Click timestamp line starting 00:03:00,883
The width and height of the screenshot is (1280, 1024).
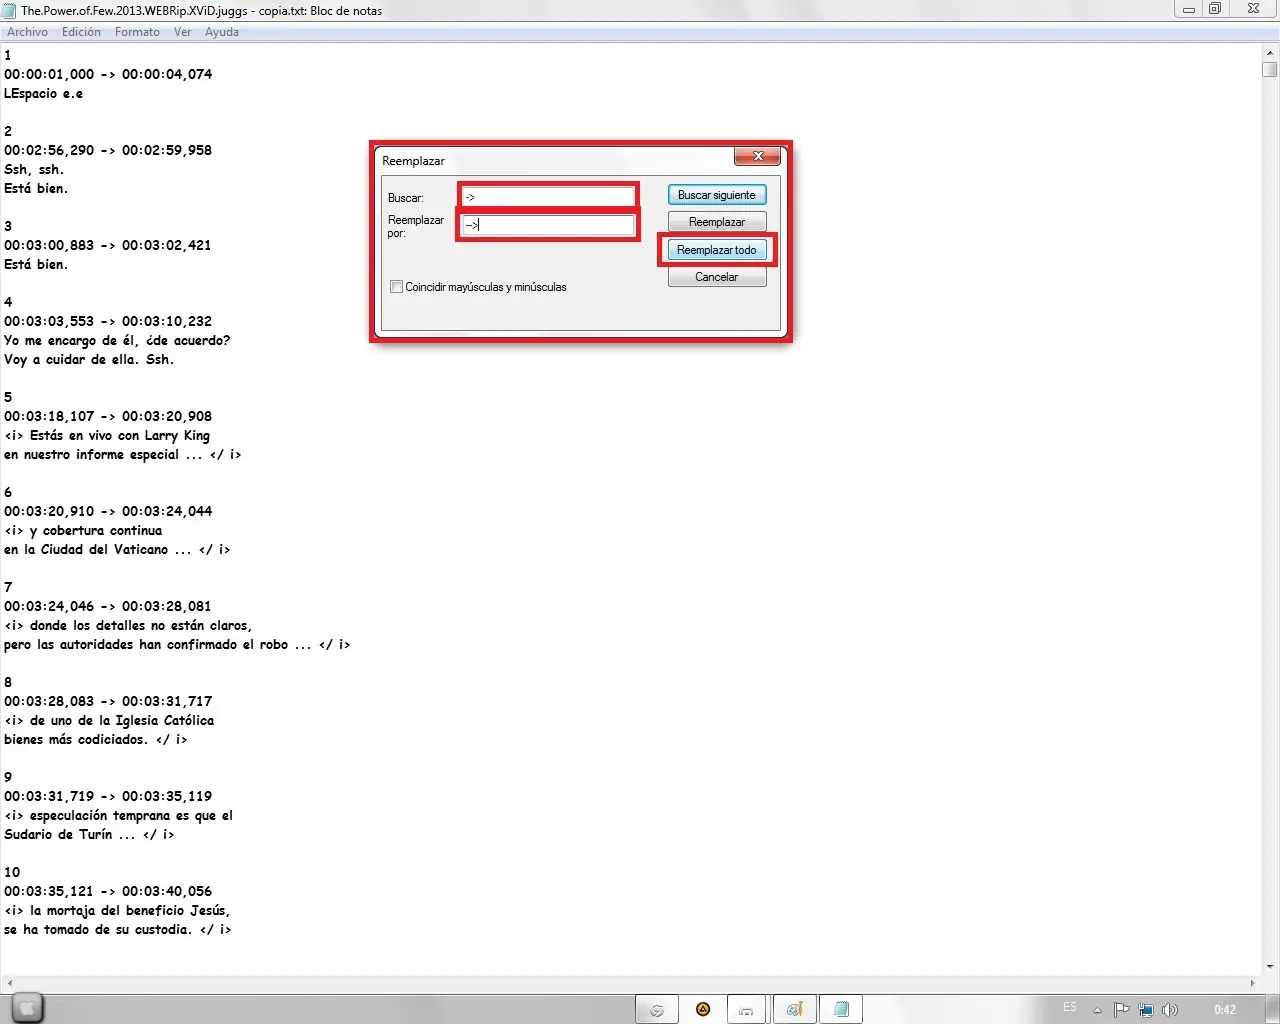click(x=108, y=245)
